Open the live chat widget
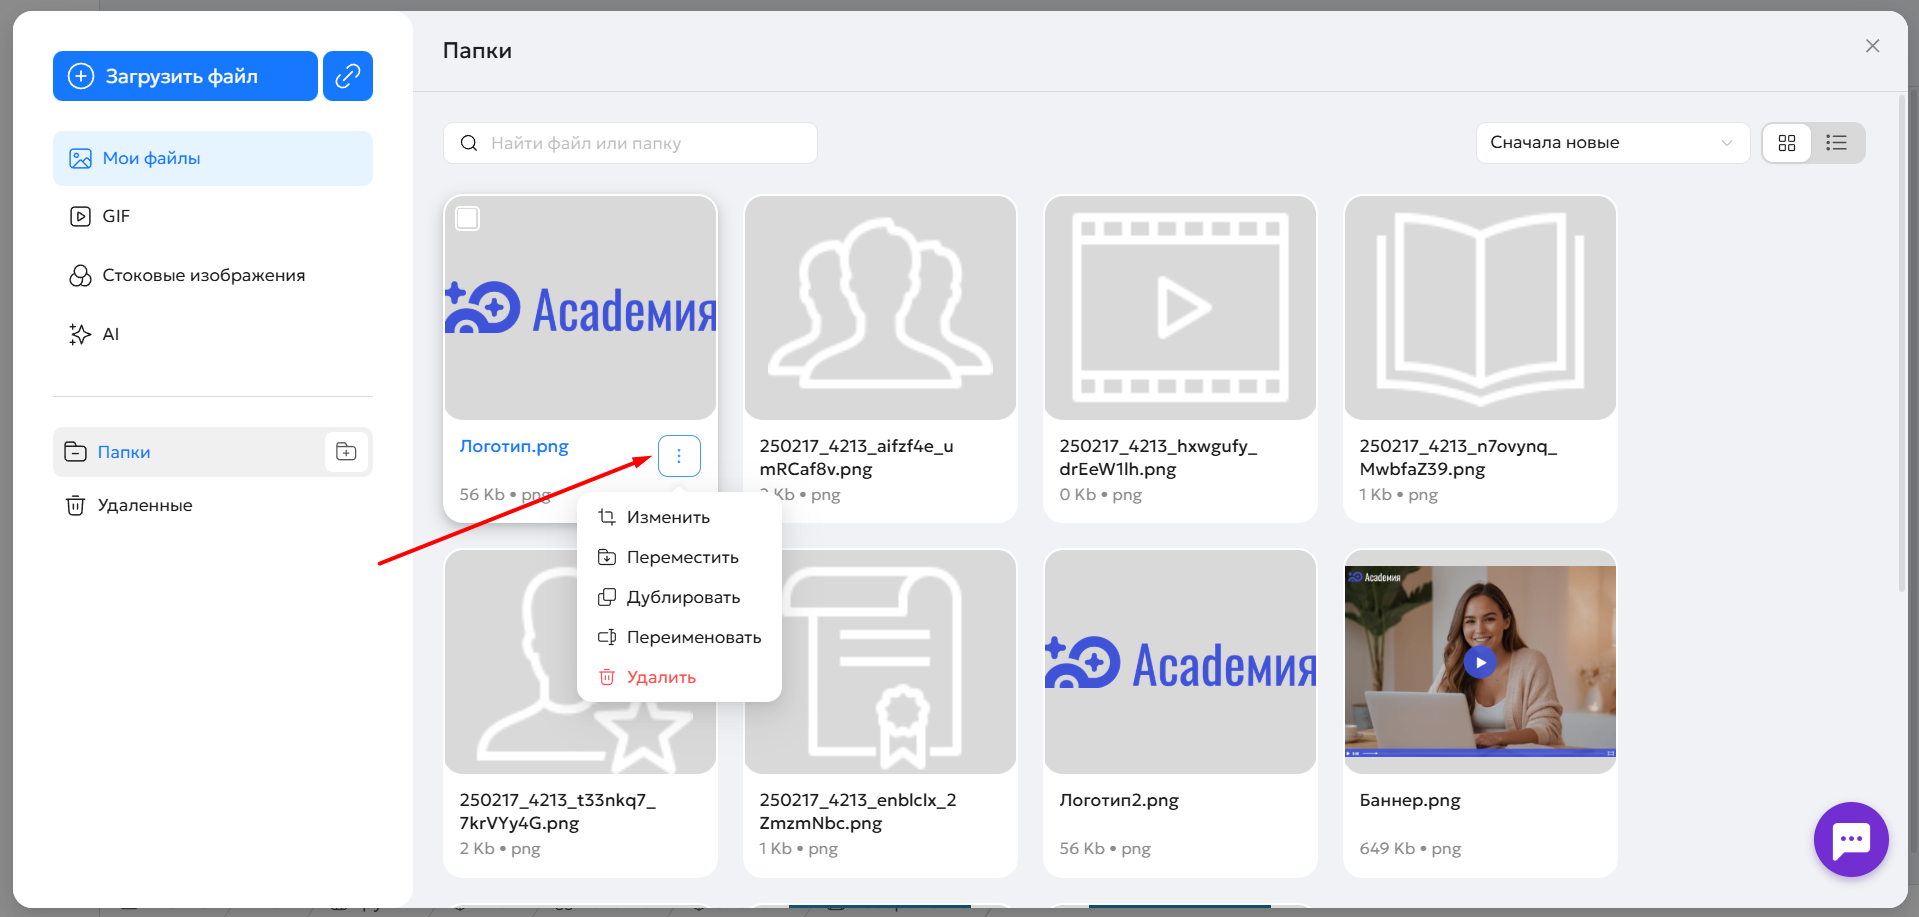Viewport: 1919px width, 917px height. [1850, 839]
